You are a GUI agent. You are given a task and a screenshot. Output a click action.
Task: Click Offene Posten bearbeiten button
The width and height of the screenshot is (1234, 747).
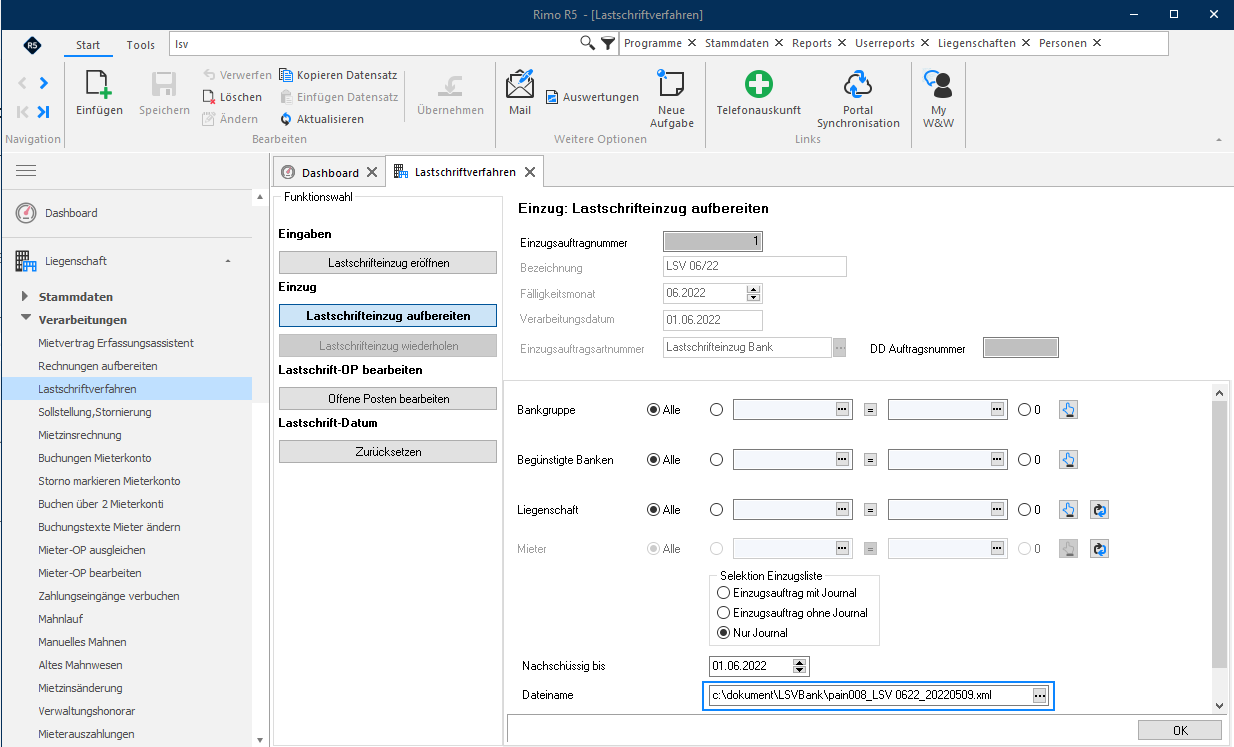coord(388,399)
